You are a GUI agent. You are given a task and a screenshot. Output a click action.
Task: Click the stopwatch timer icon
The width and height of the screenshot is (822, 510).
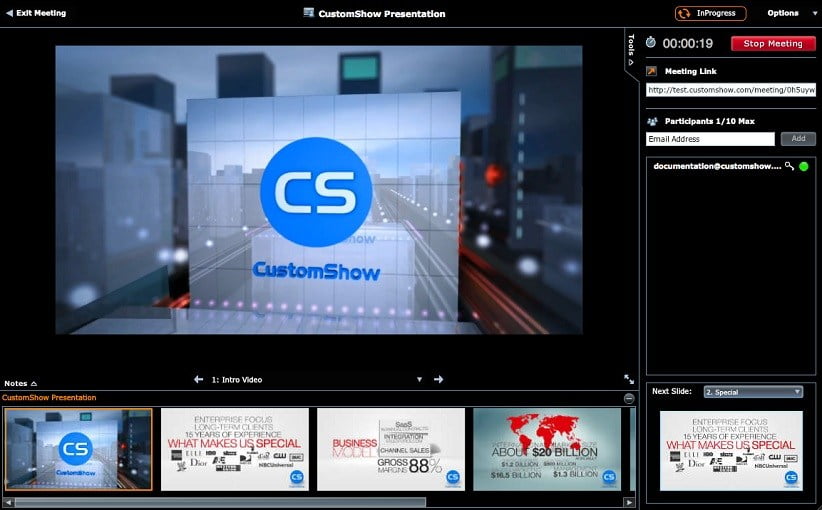tap(651, 42)
